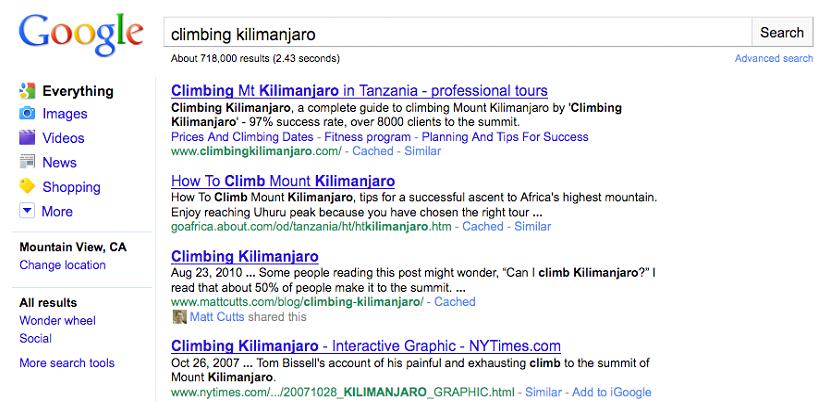The height and width of the screenshot is (418, 824).
Task: Expand More search tools
Action: 67,363
